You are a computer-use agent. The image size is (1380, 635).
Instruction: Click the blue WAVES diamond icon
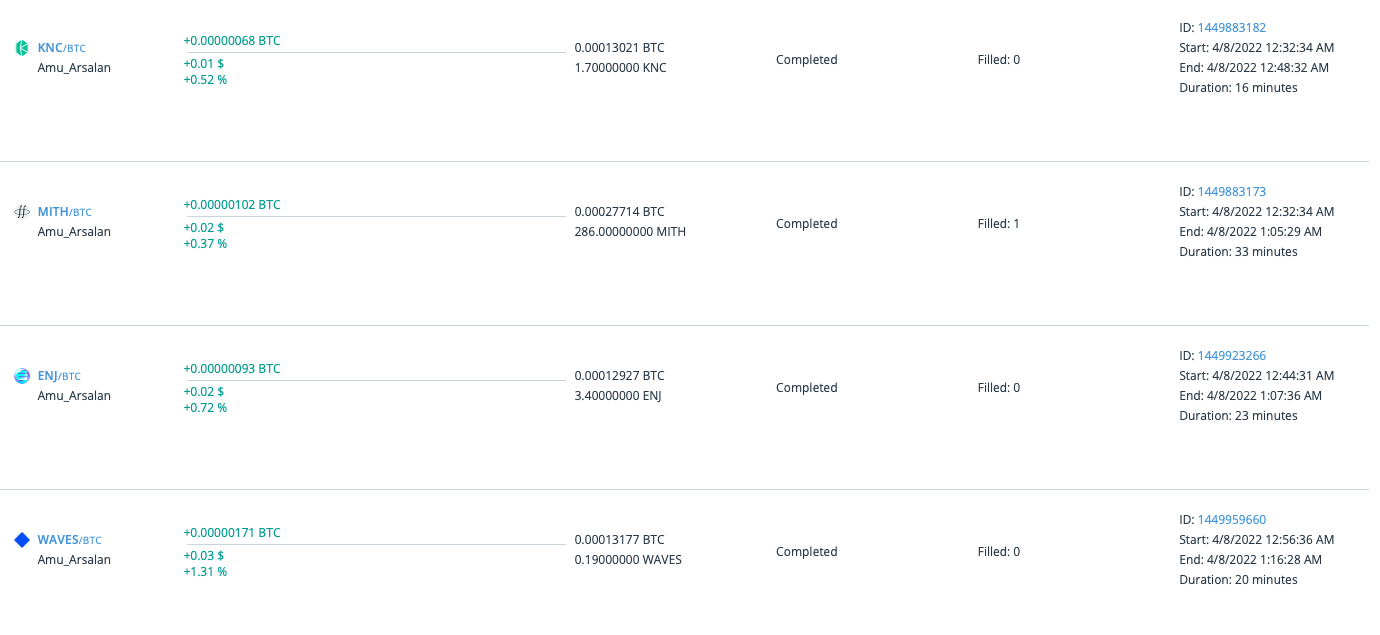[x=22, y=540]
